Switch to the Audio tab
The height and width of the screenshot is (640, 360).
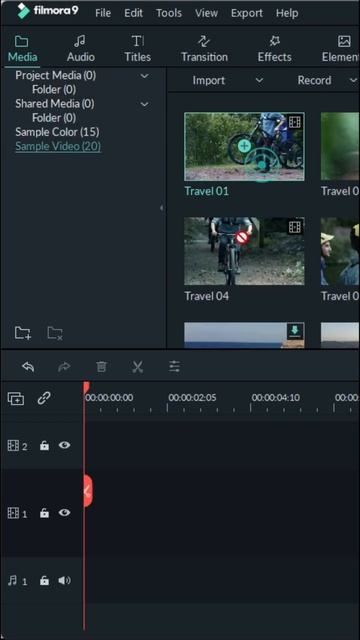coord(80,49)
